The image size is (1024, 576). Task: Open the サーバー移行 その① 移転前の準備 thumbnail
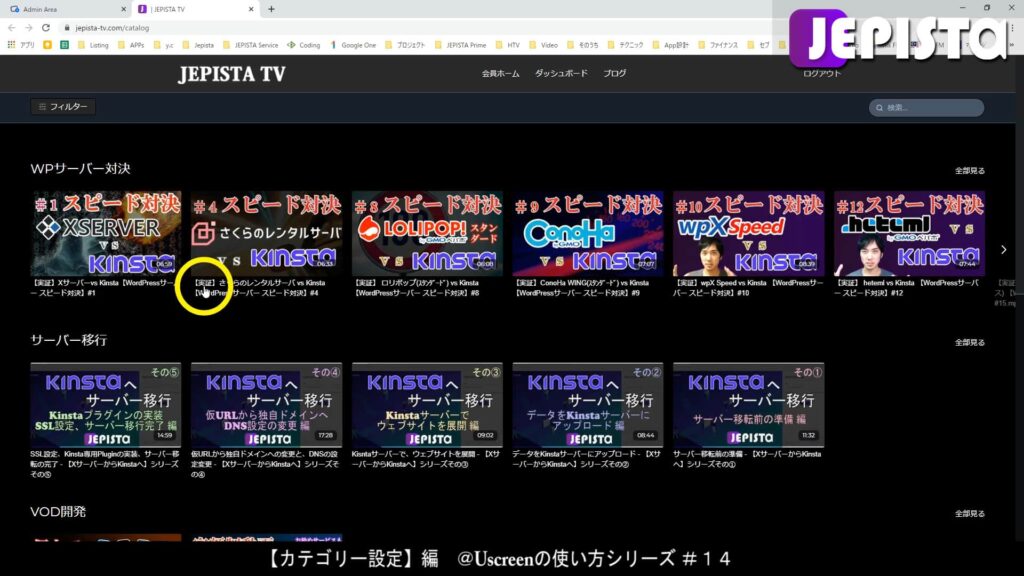[x=748, y=405]
